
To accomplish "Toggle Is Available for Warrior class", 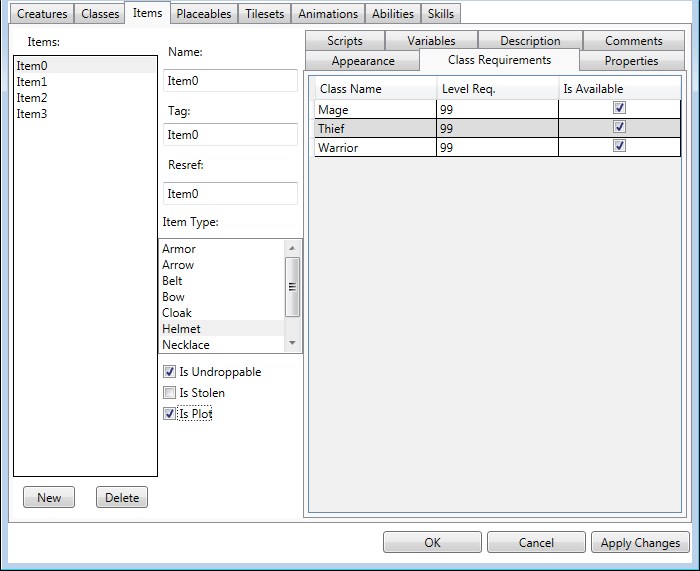I will click(619, 146).
